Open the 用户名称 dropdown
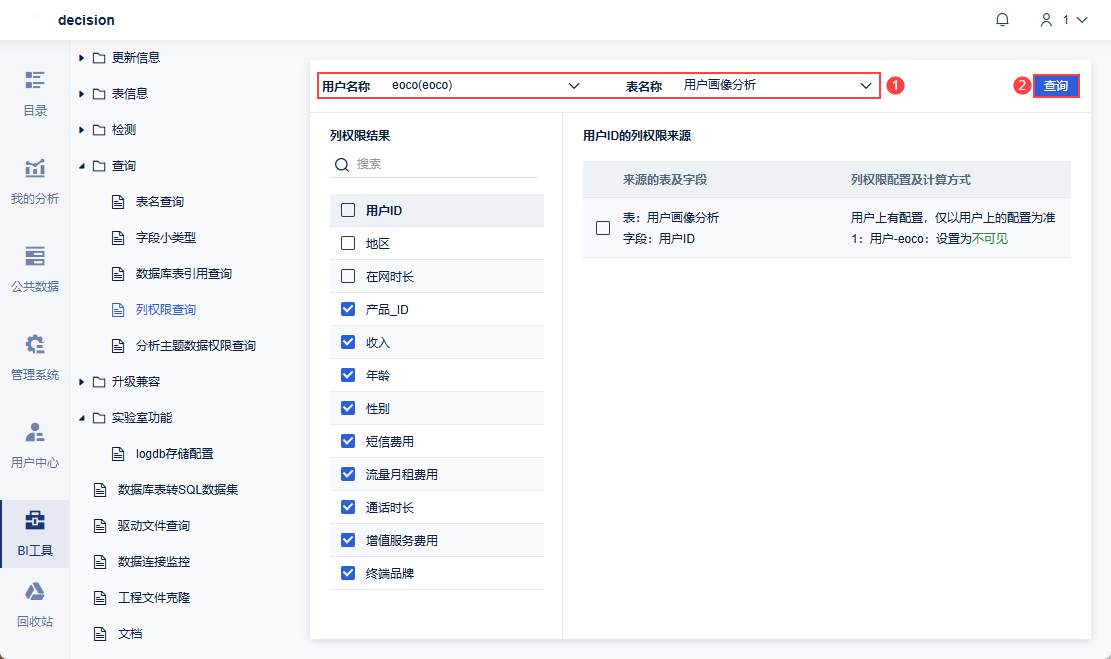The width and height of the screenshot is (1111, 659). coord(574,86)
